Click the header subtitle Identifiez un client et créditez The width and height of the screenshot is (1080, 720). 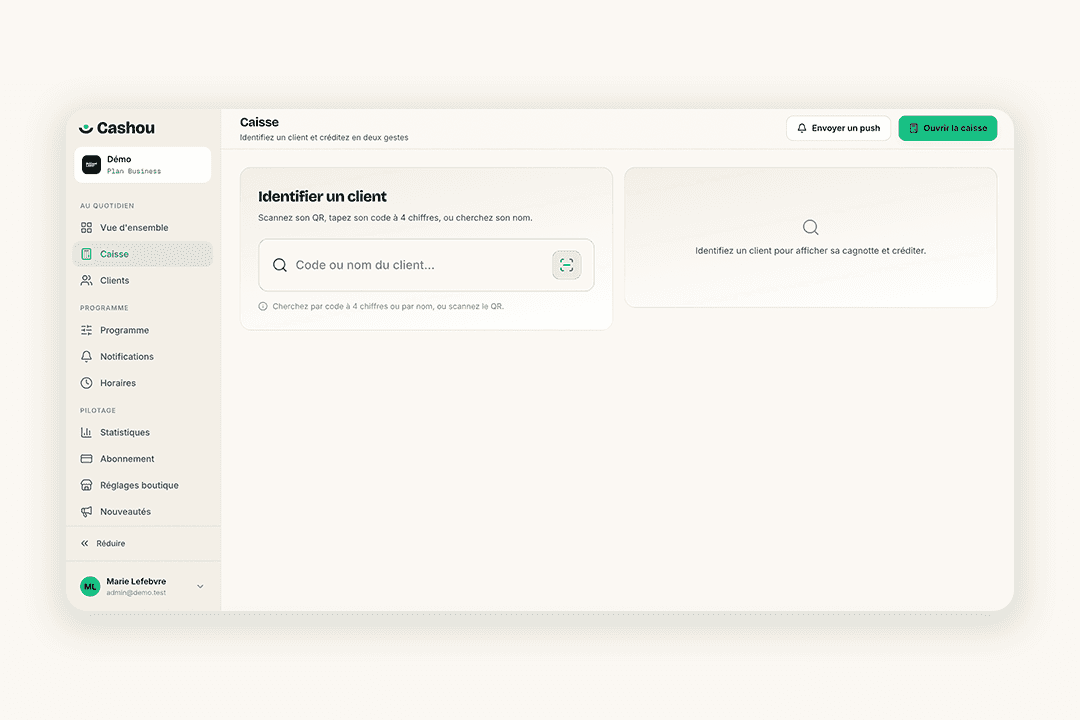pyautogui.click(x=324, y=138)
